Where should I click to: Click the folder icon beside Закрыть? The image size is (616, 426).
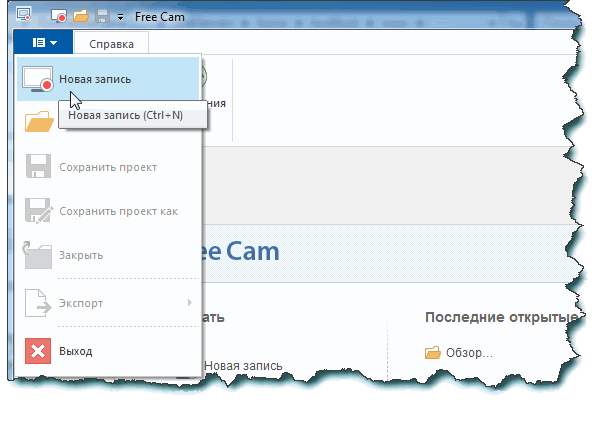pos(37,255)
